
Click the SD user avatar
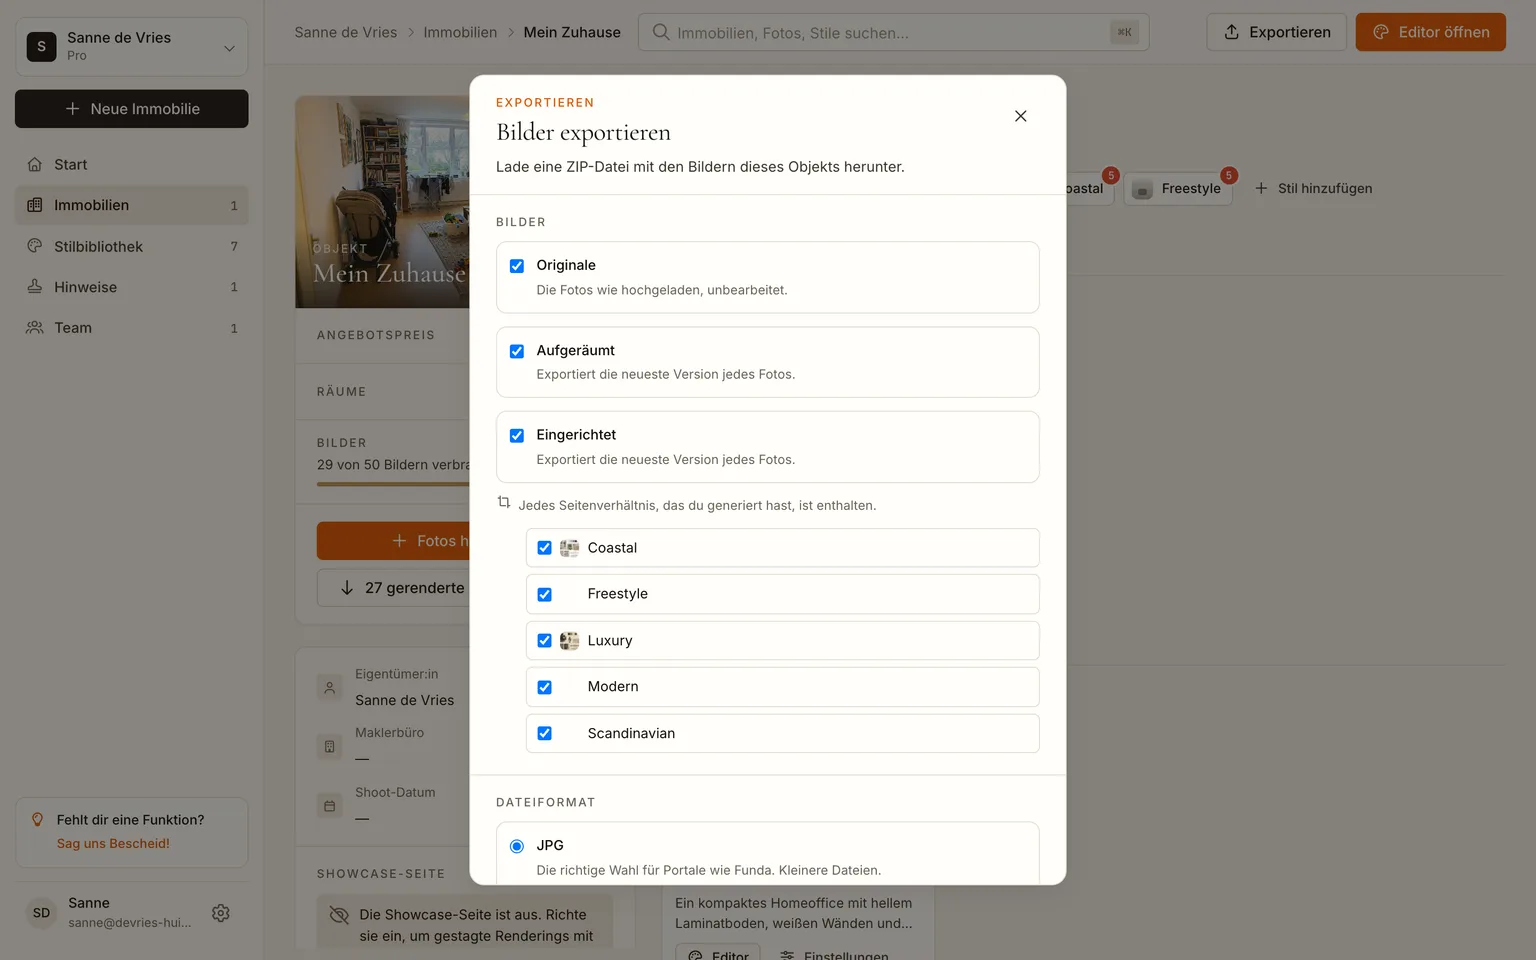tap(41, 913)
